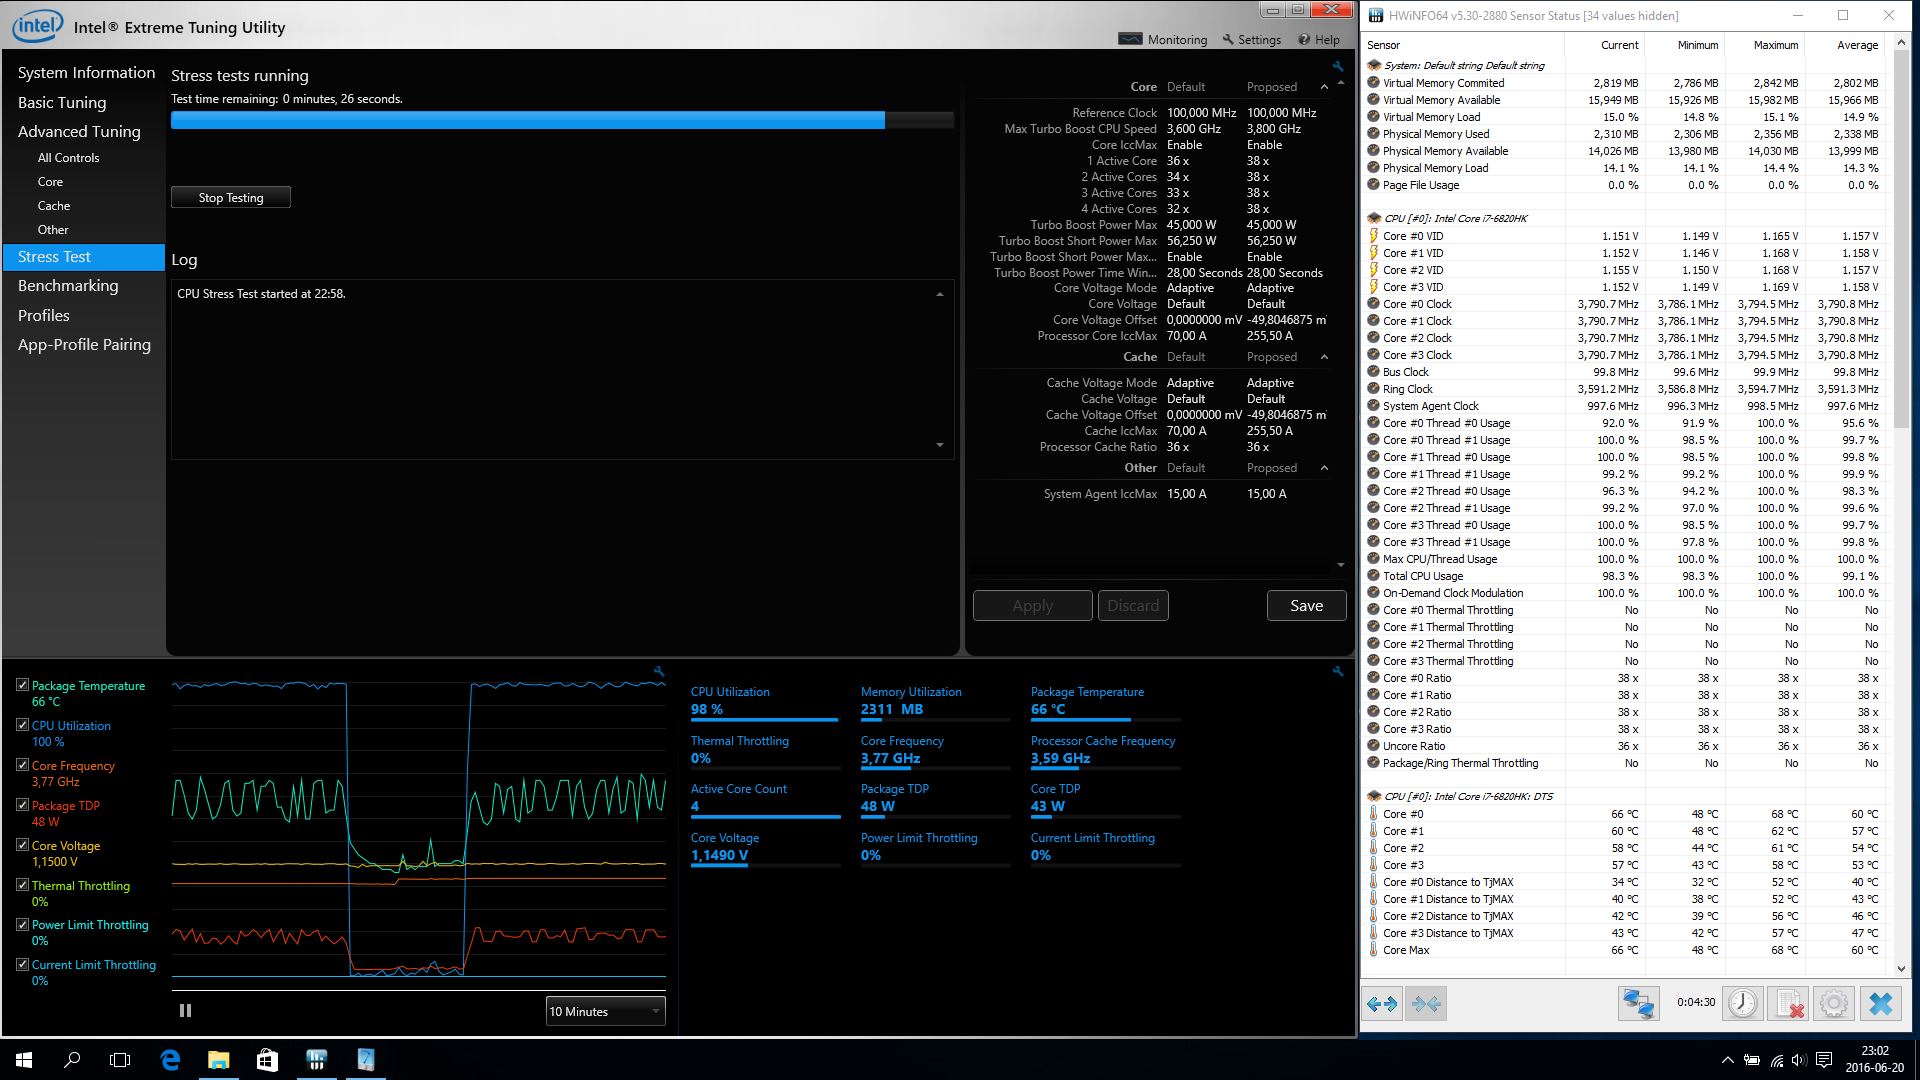This screenshot has height=1080, width=1920.
Task: Uncheck Current Limit Throttling graph checkbox
Action: (x=22, y=965)
